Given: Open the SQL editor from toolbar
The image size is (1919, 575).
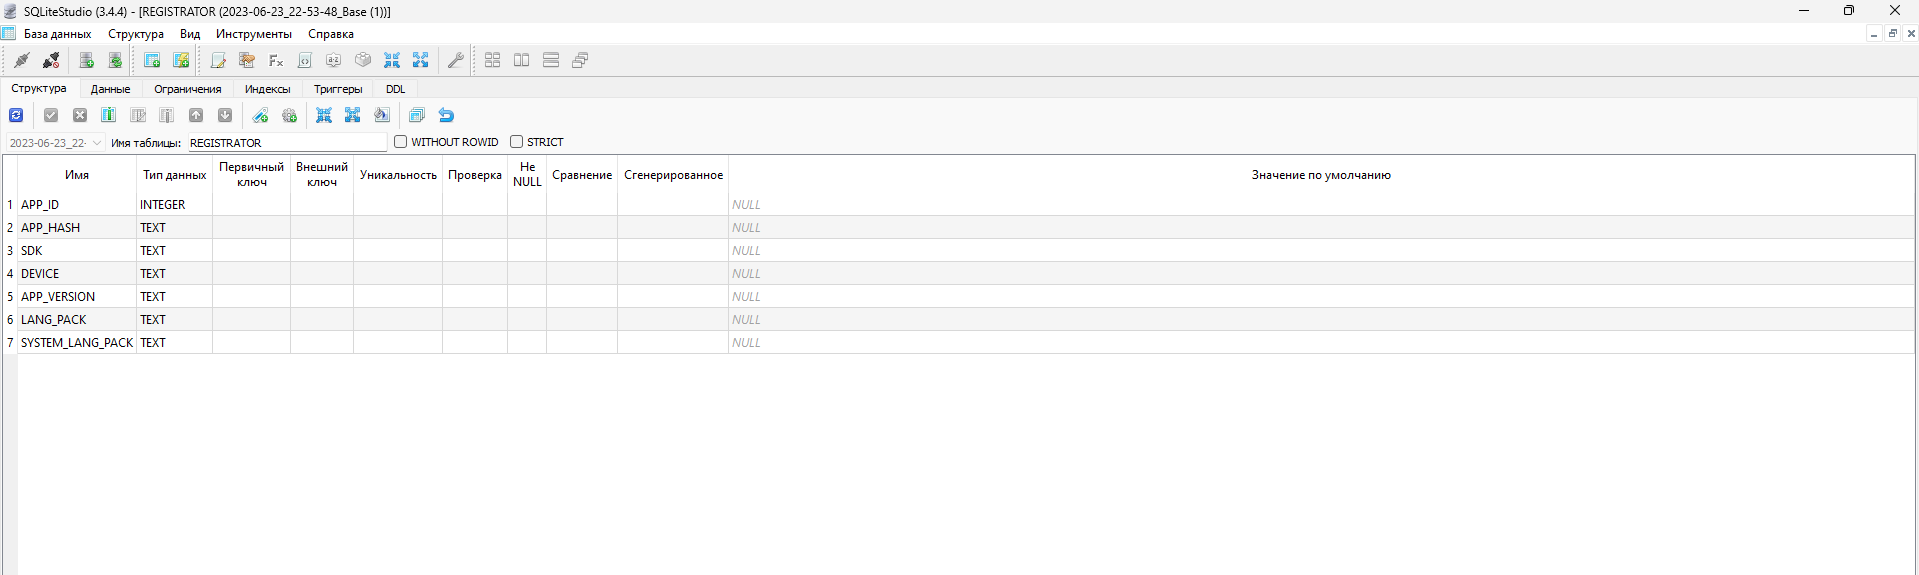Looking at the screenshot, I should click(218, 61).
